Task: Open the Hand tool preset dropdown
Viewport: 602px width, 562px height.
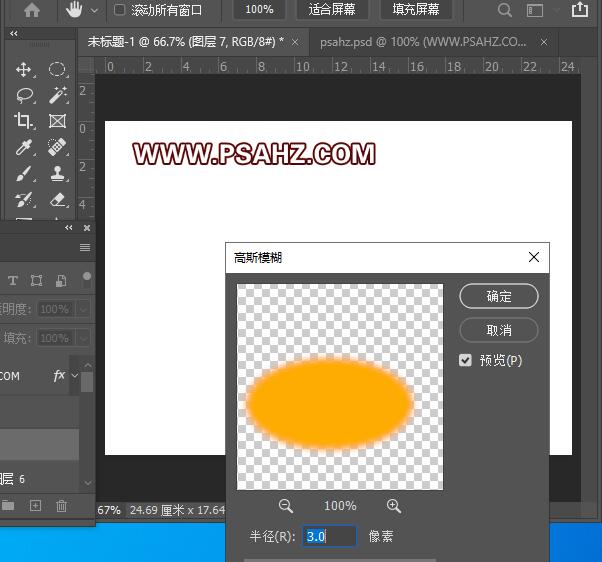Action: (x=94, y=11)
